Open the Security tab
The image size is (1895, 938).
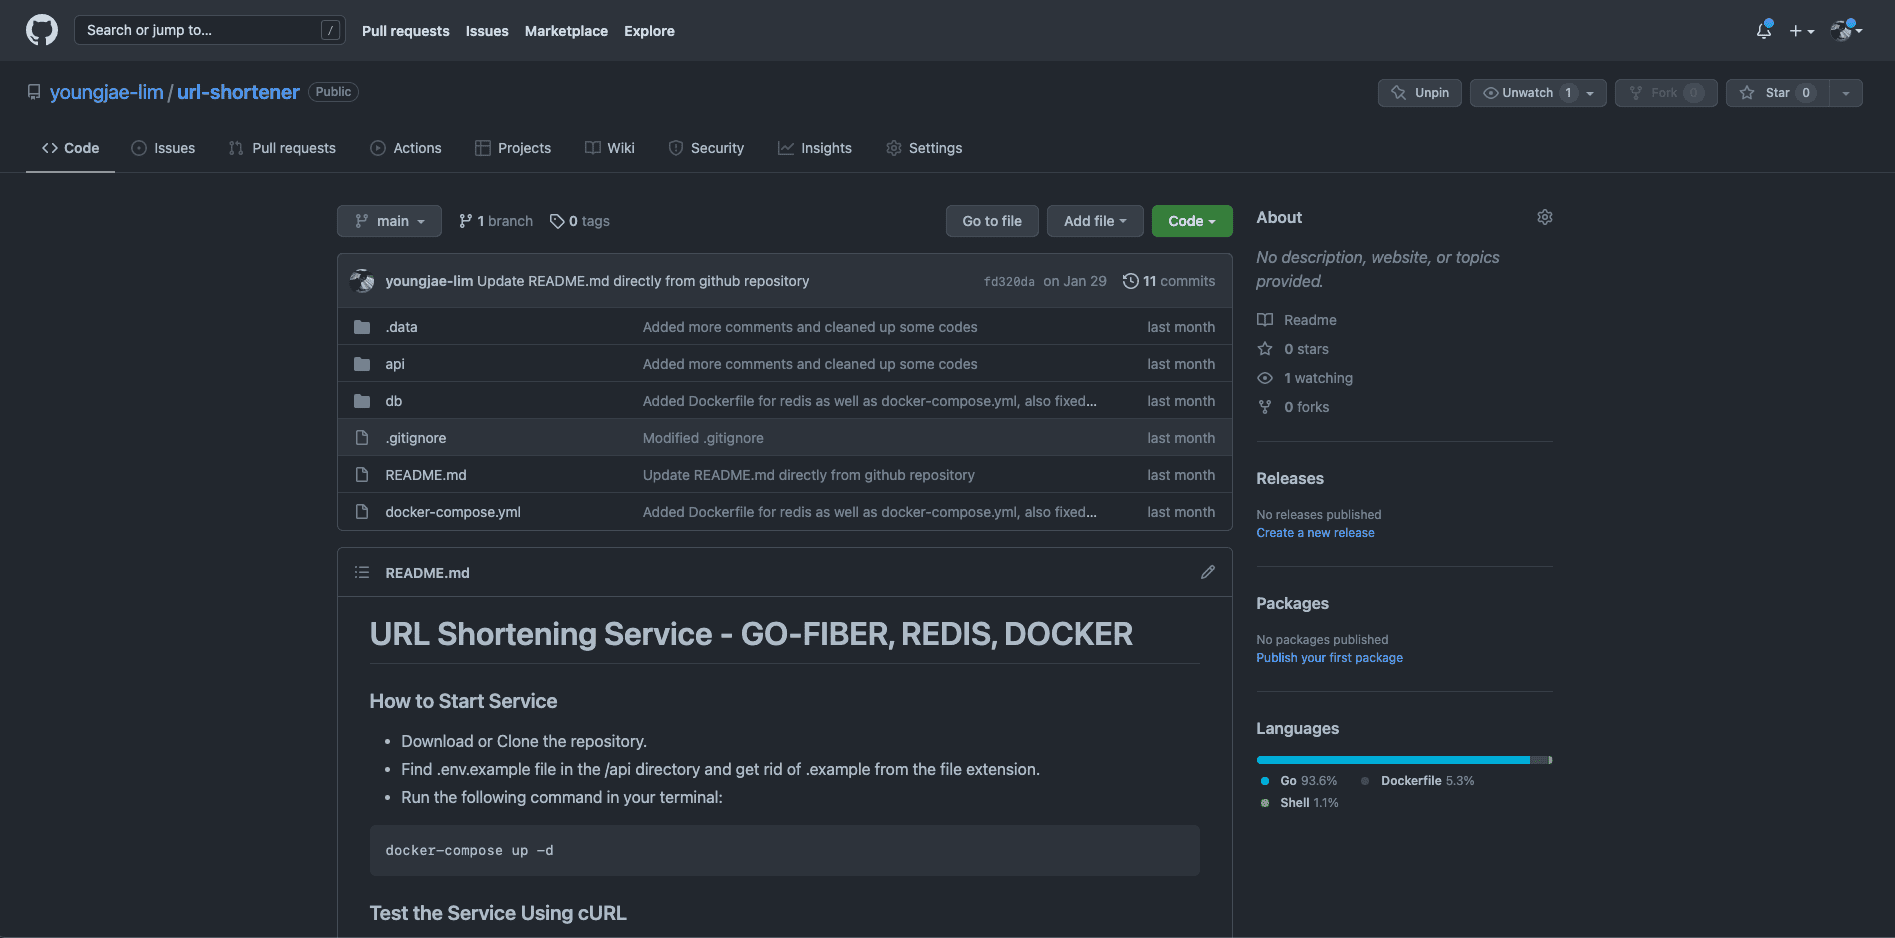click(706, 148)
